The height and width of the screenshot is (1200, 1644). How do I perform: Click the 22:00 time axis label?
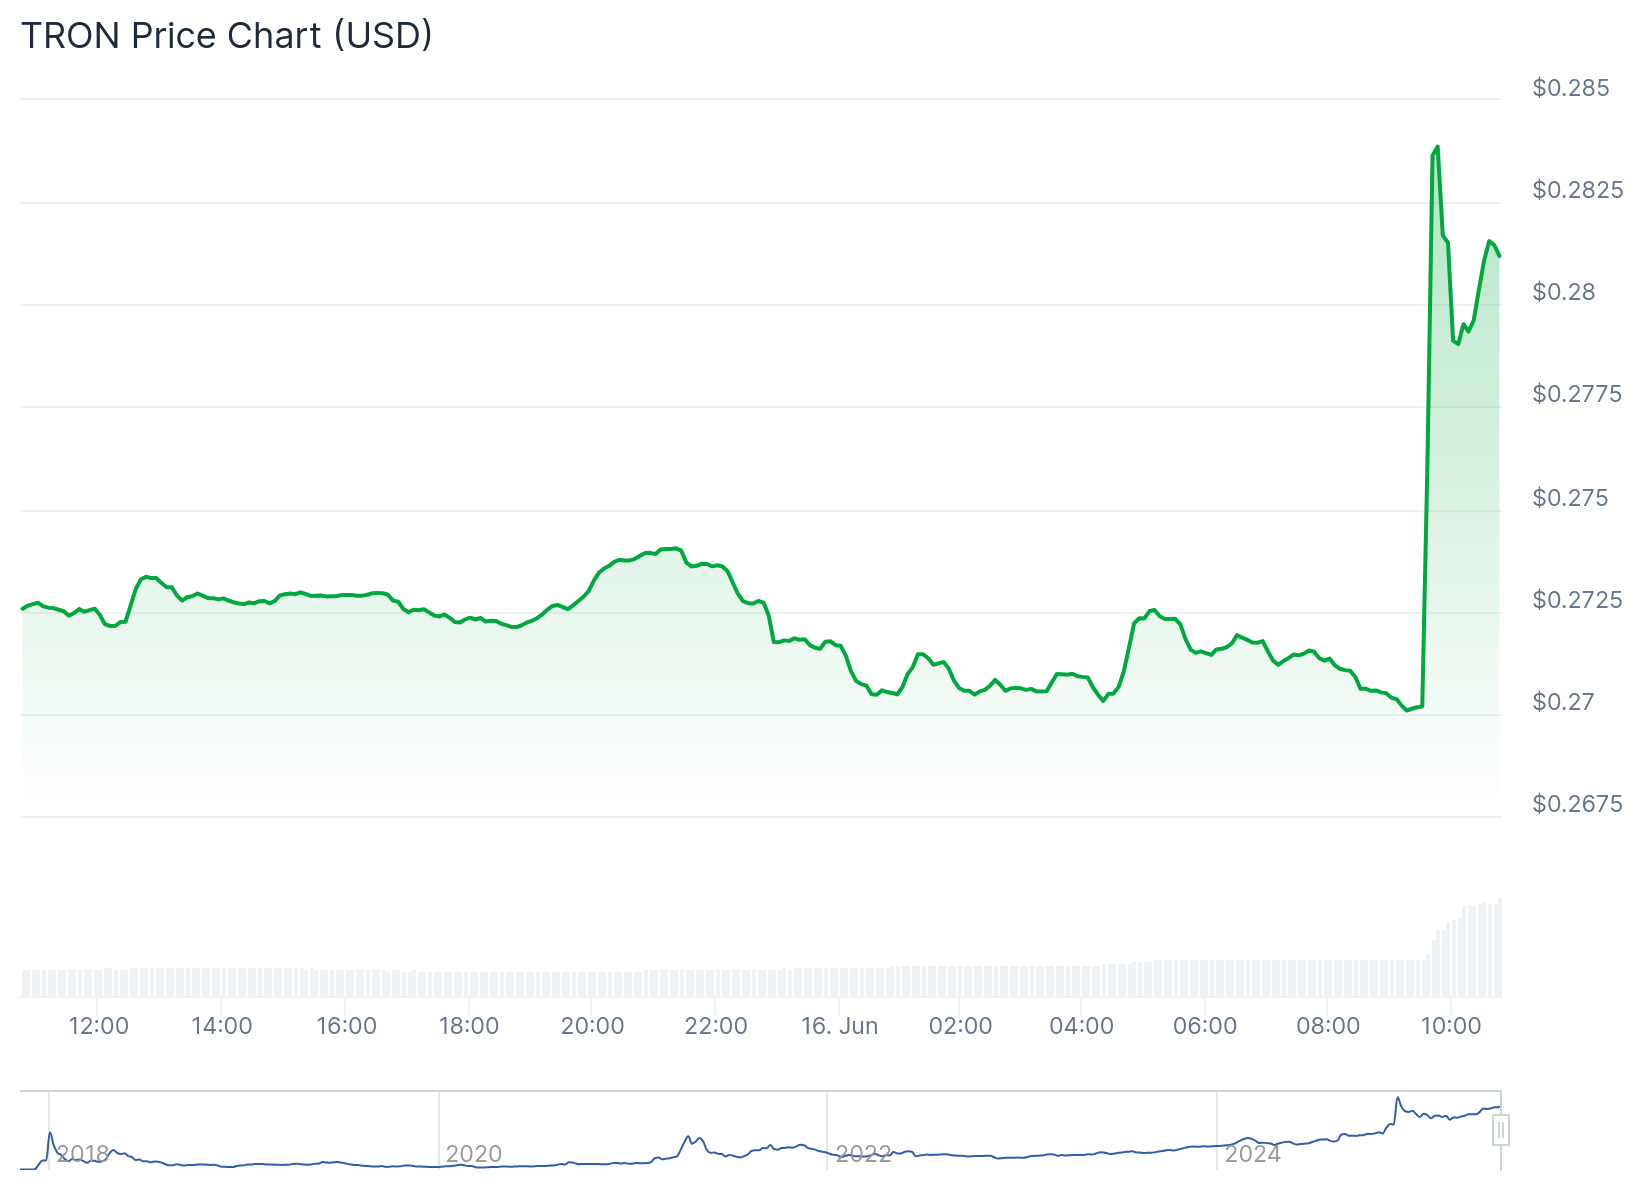tap(716, 1026)
